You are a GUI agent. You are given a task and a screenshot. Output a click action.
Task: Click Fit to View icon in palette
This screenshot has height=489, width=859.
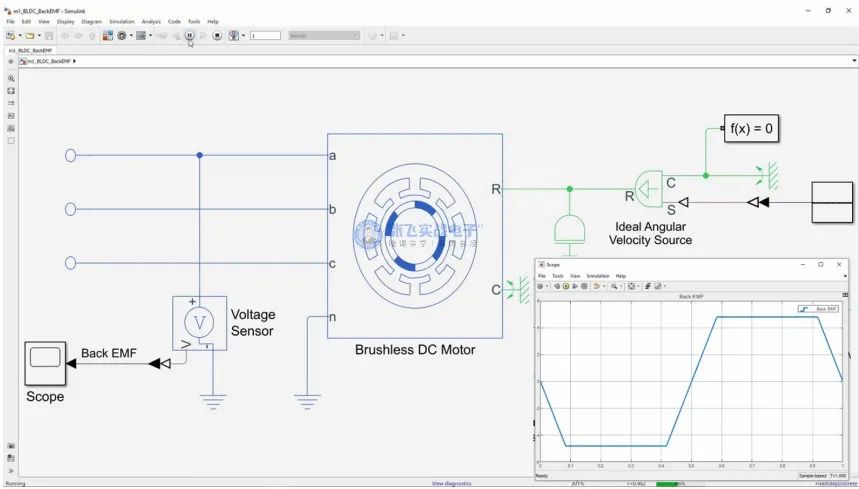click(x=11, y=90)
